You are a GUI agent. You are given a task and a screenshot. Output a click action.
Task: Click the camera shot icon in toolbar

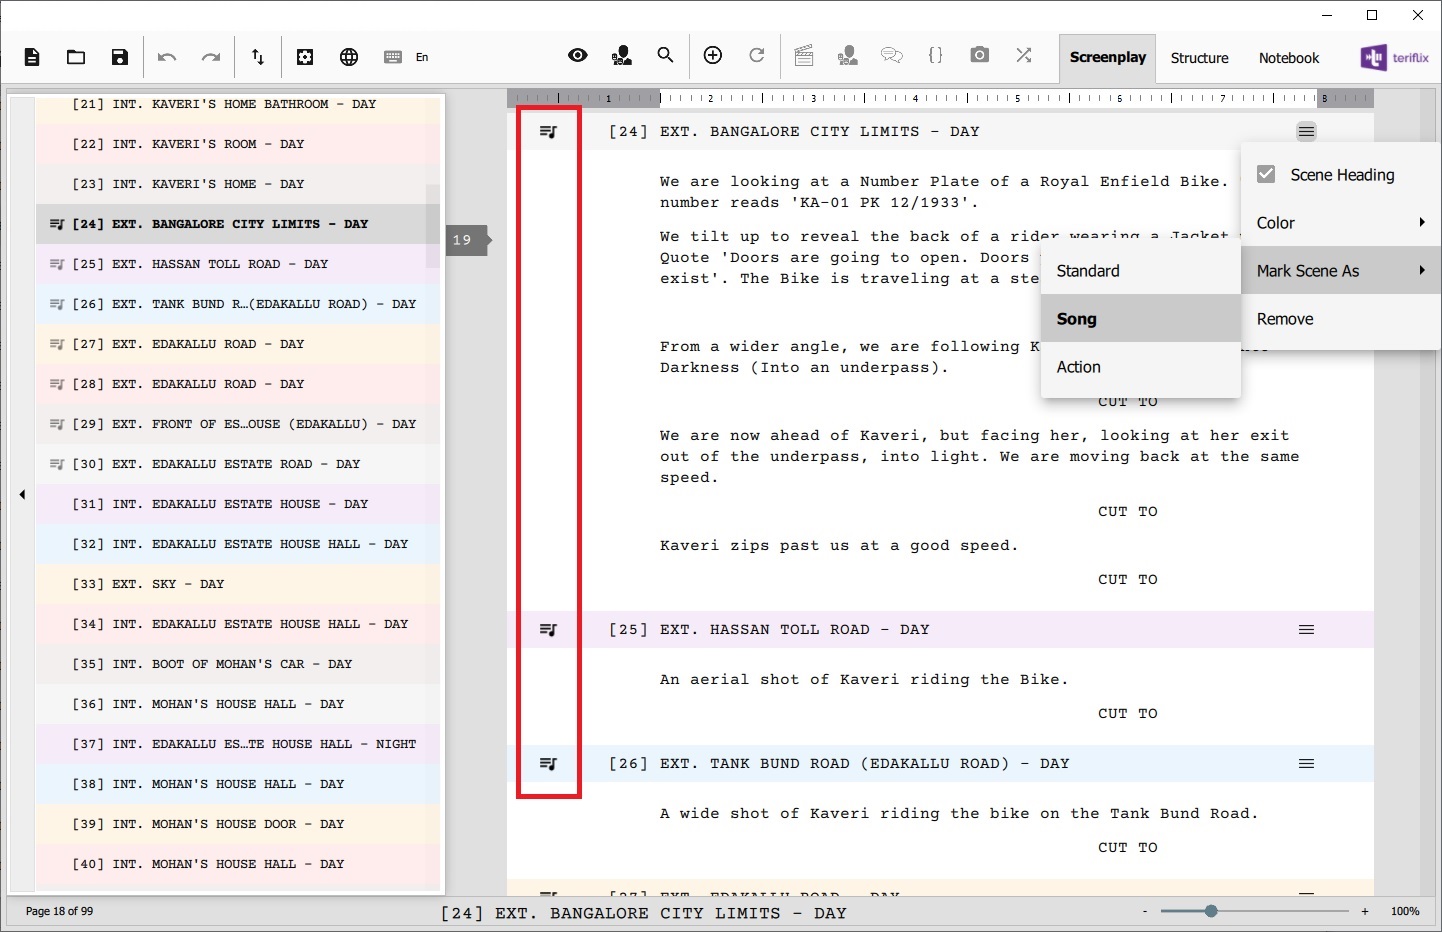[980, 55]
